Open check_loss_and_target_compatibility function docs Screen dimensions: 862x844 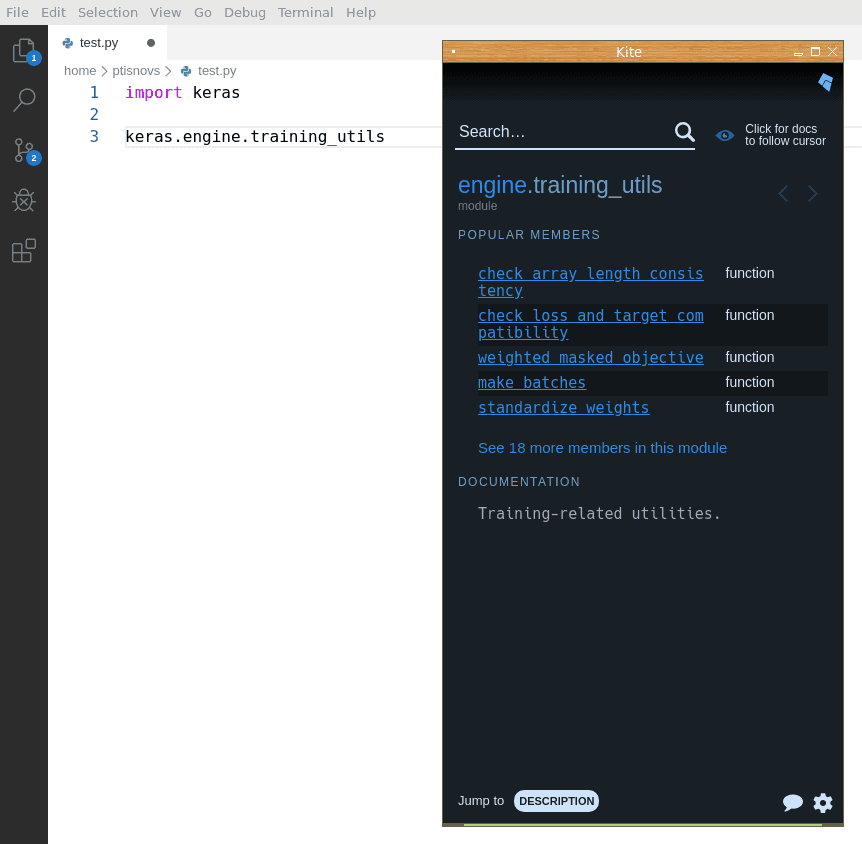(x=590, y=324)
